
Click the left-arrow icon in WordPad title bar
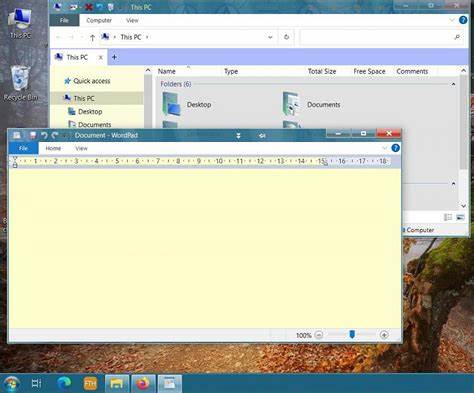[262, 136]
